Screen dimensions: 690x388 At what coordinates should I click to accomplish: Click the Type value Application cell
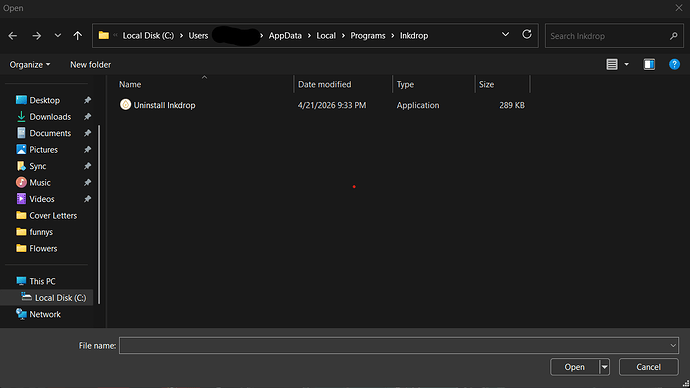[418, 105]
